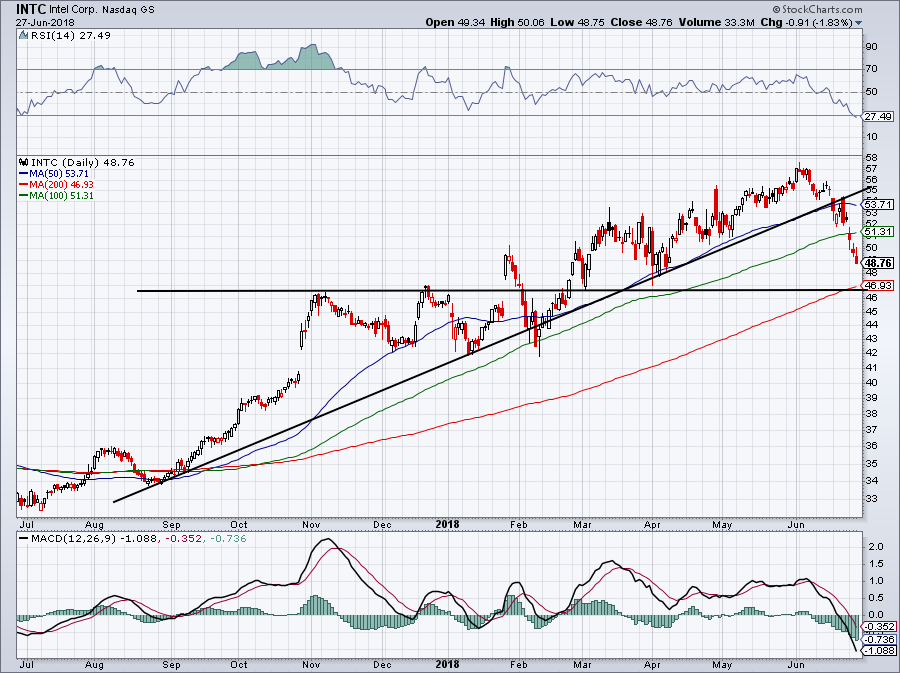Click the boxed -1.088 tag on MACD axis

(x=880, y=651)
